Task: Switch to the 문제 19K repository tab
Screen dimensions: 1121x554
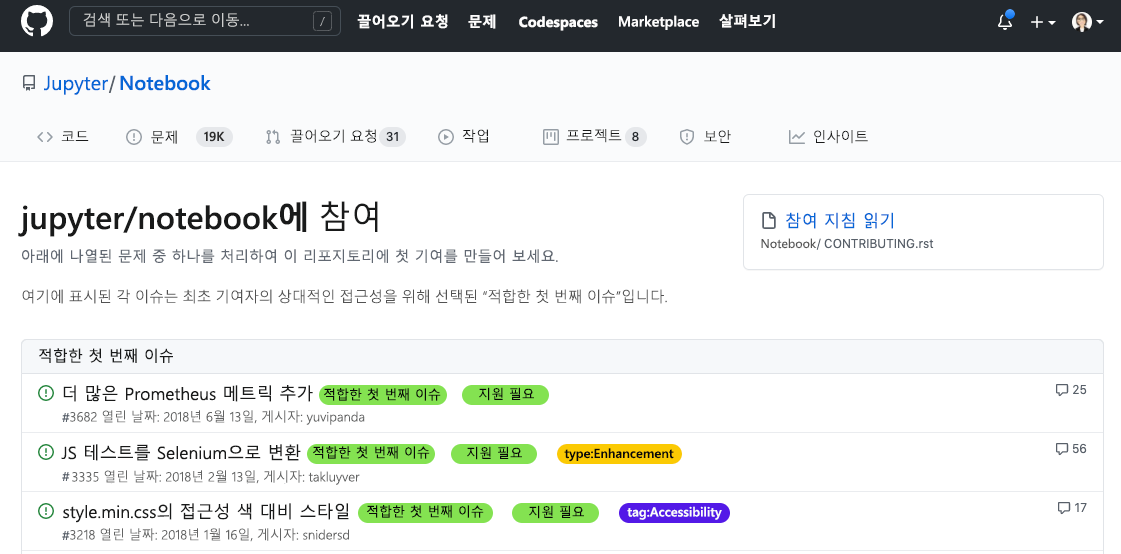Action: pos(179,137)
